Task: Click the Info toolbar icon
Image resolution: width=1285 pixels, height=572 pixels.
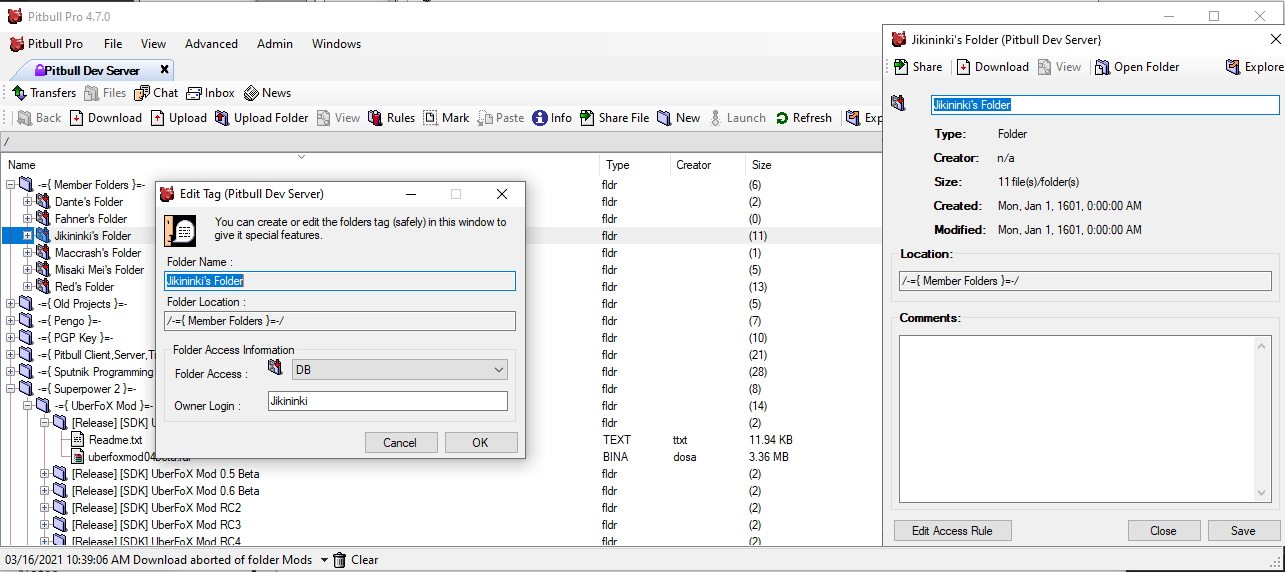Action: click(x=540, y=118)
